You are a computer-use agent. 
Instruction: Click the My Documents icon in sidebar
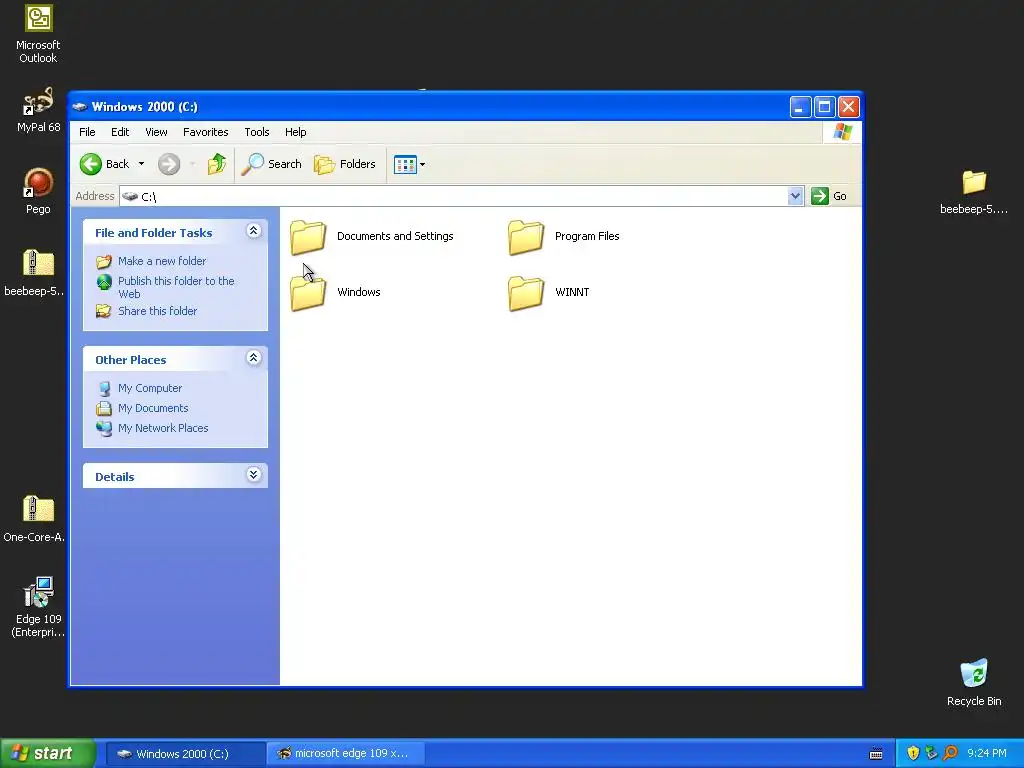pos(104,409)
